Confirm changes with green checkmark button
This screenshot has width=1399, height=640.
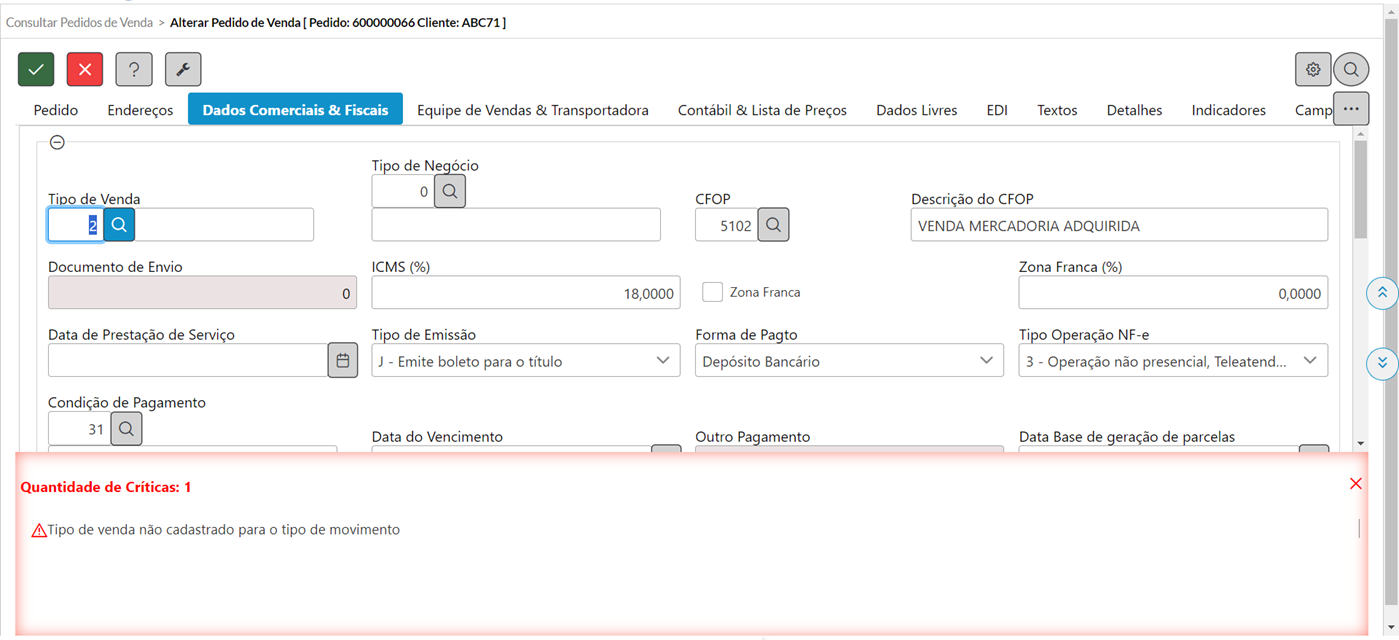point(36,69)
